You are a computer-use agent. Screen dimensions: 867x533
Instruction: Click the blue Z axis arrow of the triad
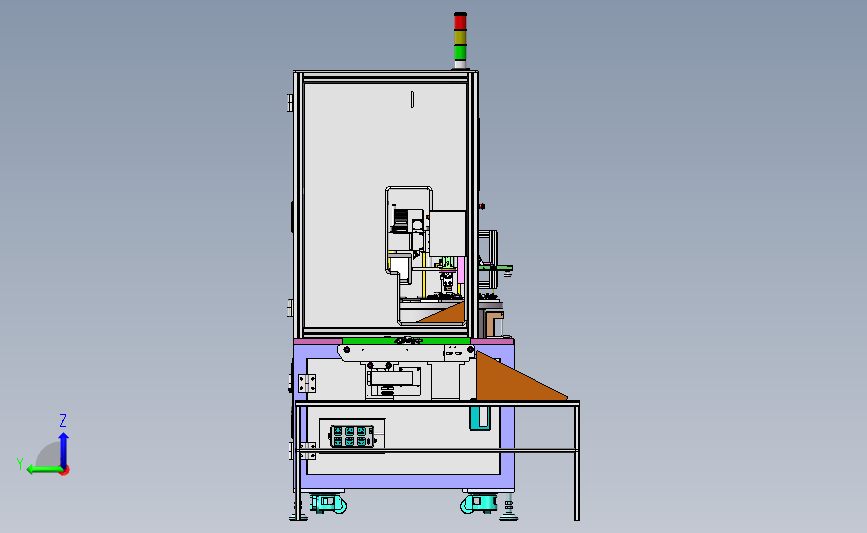point(64,449)
